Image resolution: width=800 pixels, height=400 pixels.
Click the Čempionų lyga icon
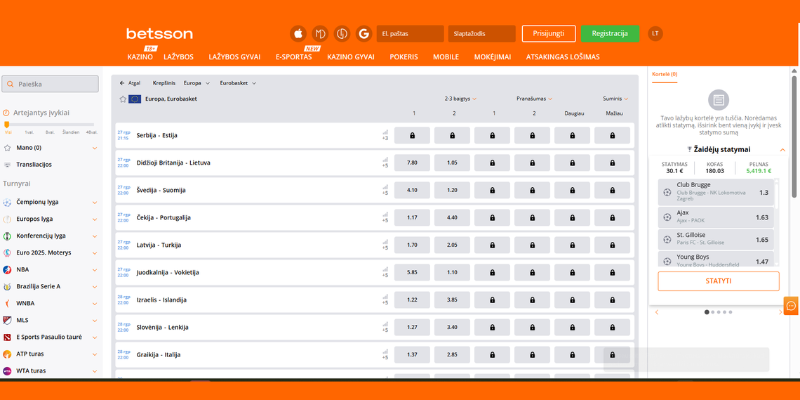click(7, 203)
